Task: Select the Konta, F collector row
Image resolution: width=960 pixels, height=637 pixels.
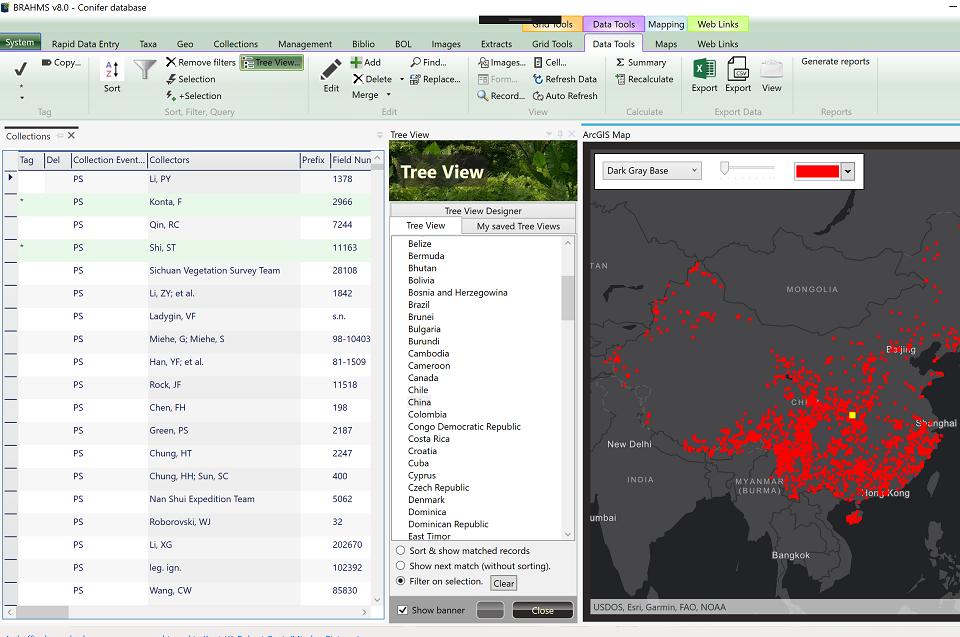Action: (x=195, y=202)
